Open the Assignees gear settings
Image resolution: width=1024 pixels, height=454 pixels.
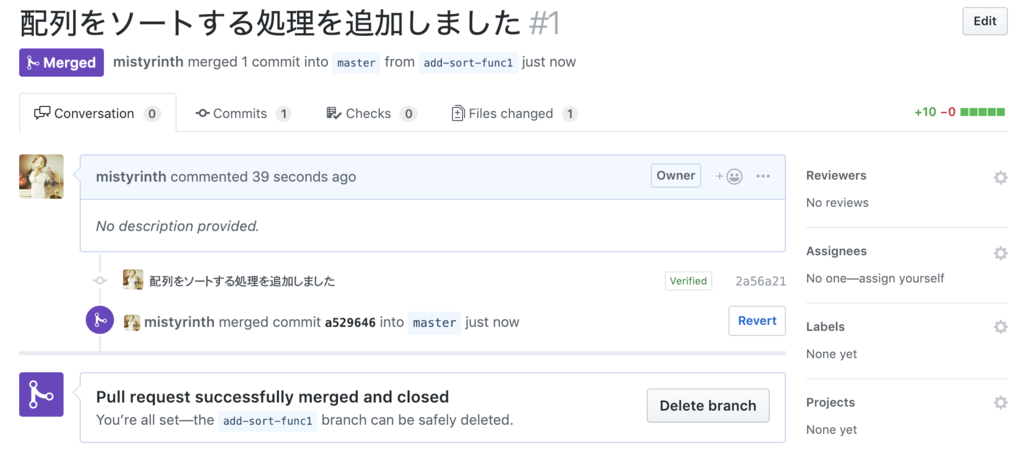point(1000,253)
